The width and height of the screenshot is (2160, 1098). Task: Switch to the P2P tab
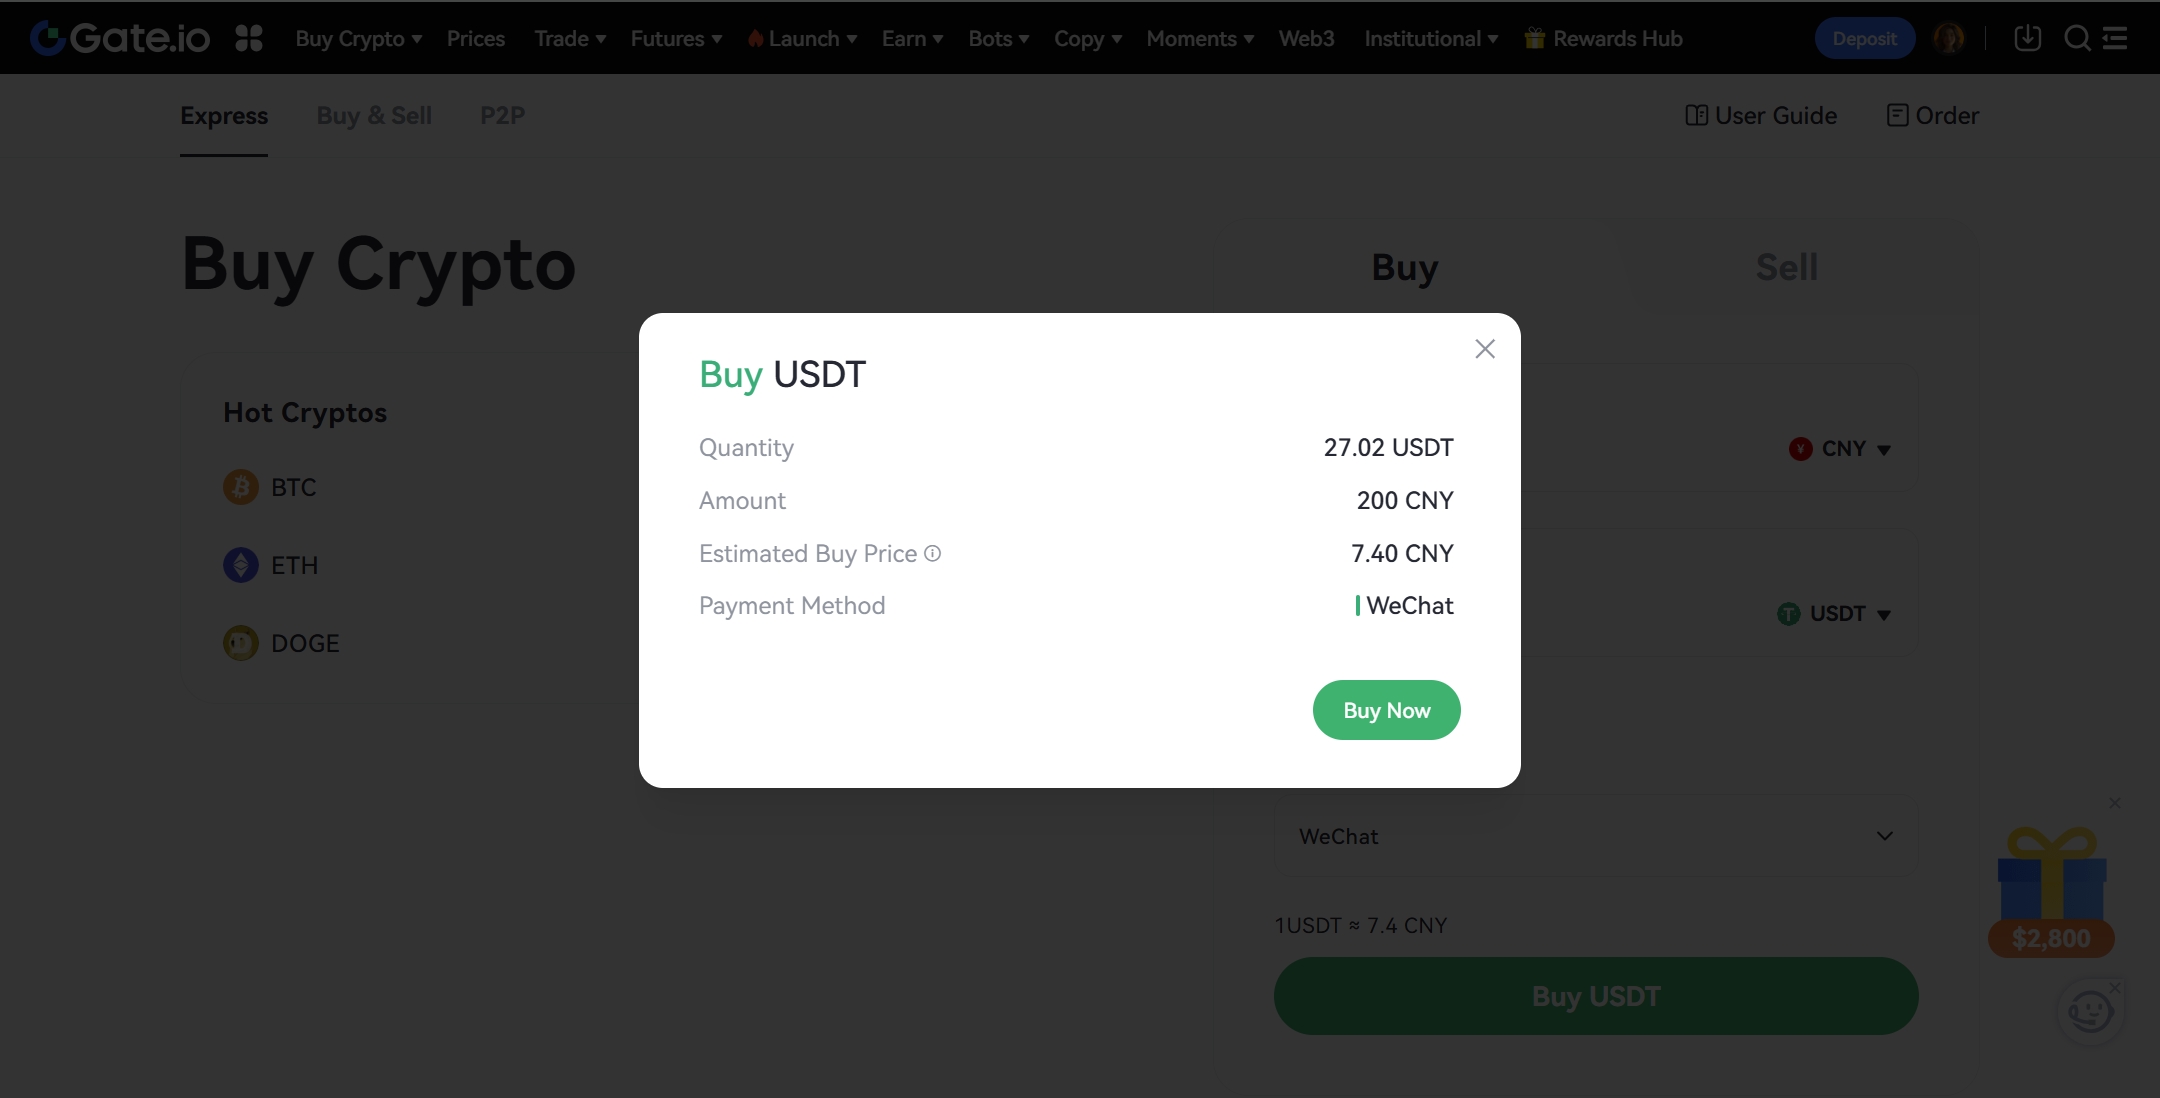[x=502, y=116]
